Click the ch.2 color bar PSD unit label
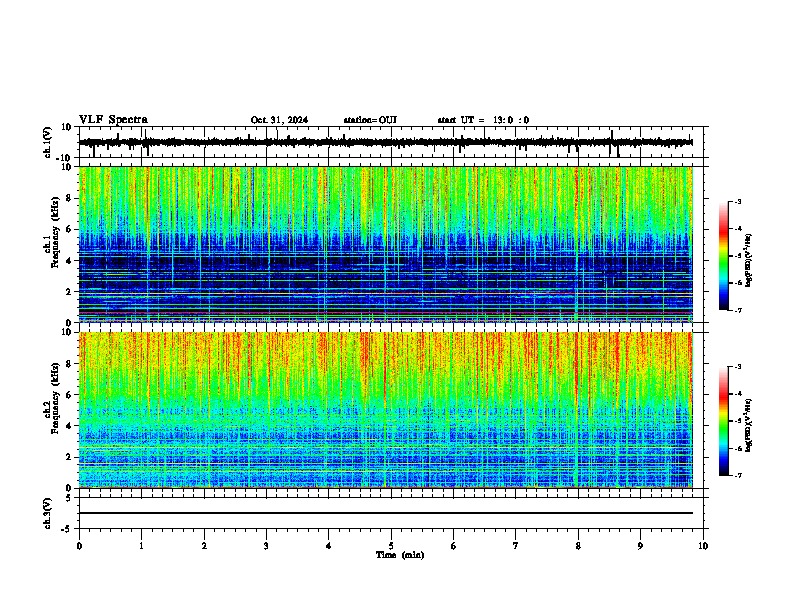This screenshot has width=792, height=612. 748,425
